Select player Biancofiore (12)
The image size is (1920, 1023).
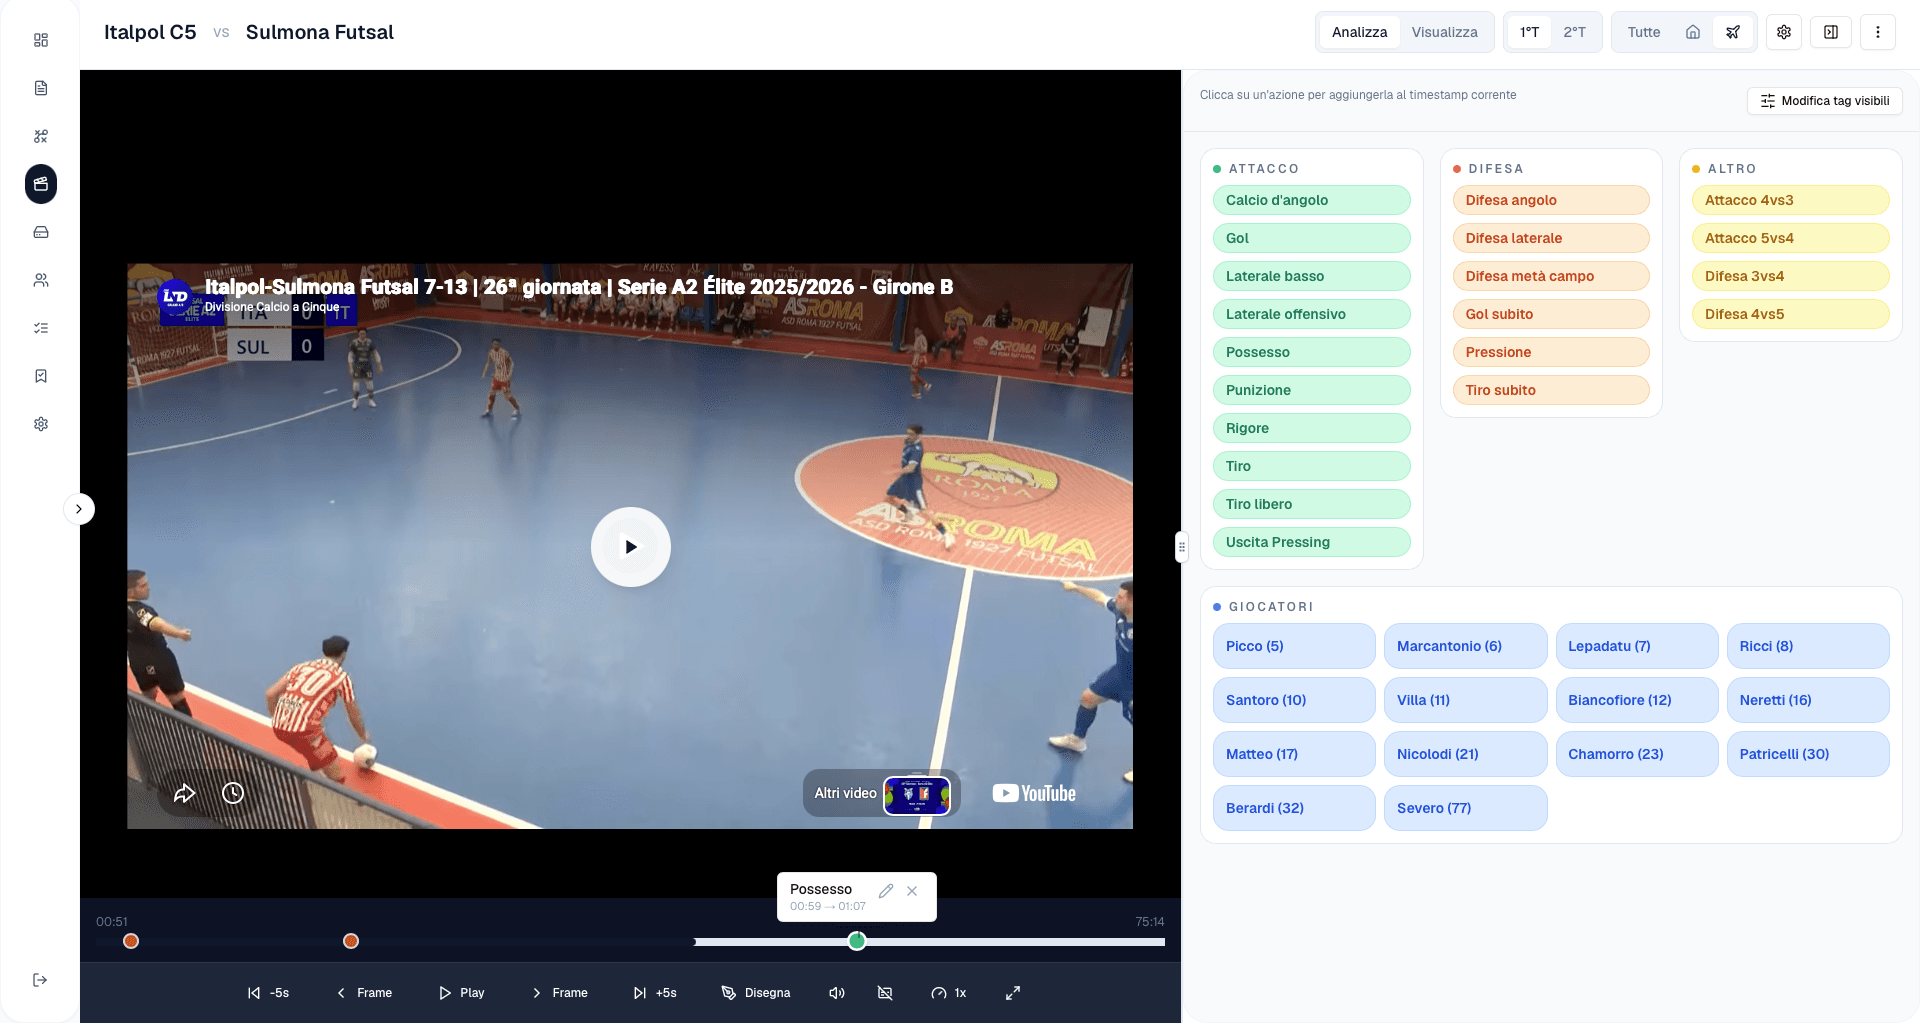1637,700
